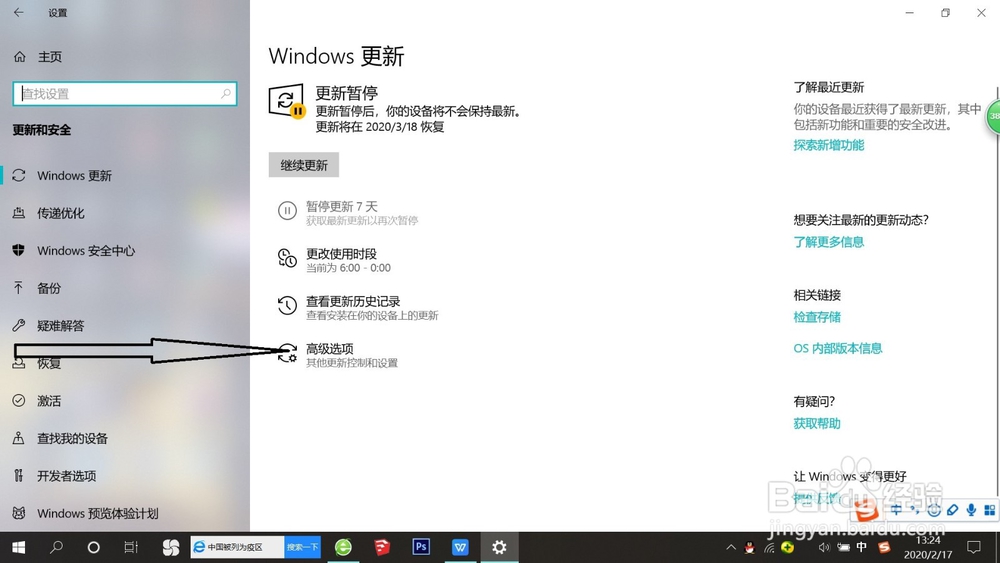The width and height of the screenshot is (1000, 563).
Task: Click 暂停更新 7 天 option
Action: tap(348, 212)
